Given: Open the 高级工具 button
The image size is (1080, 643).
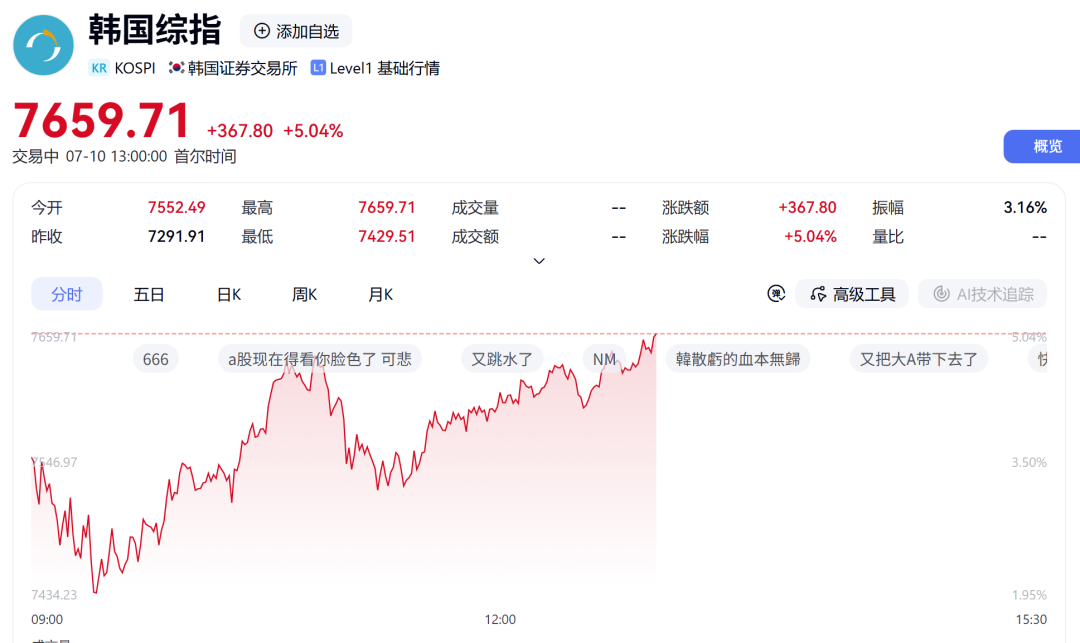Looking at the screenshot, I should tap(852, 294).
